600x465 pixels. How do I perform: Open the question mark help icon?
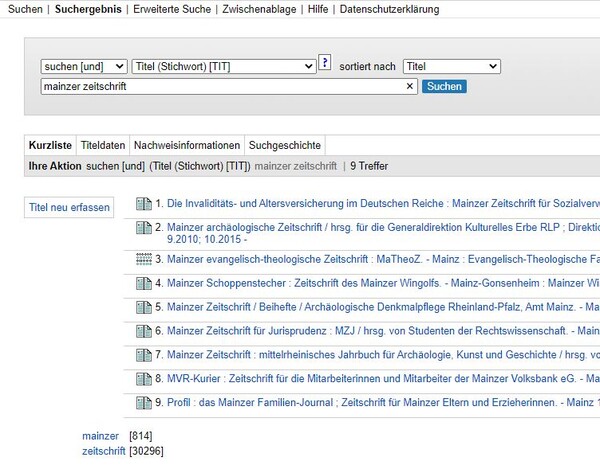point(325,62)
